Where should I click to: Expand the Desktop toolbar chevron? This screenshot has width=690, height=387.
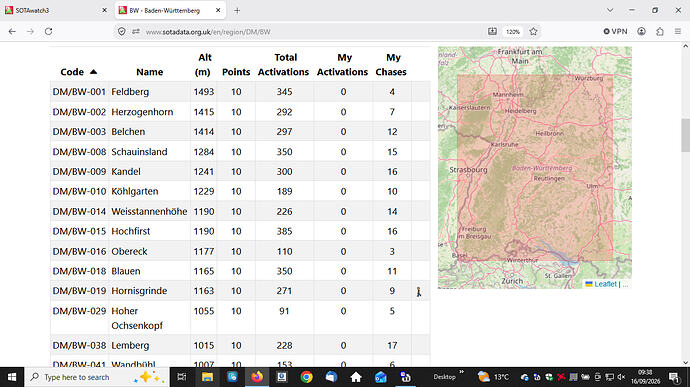(461, 372)
